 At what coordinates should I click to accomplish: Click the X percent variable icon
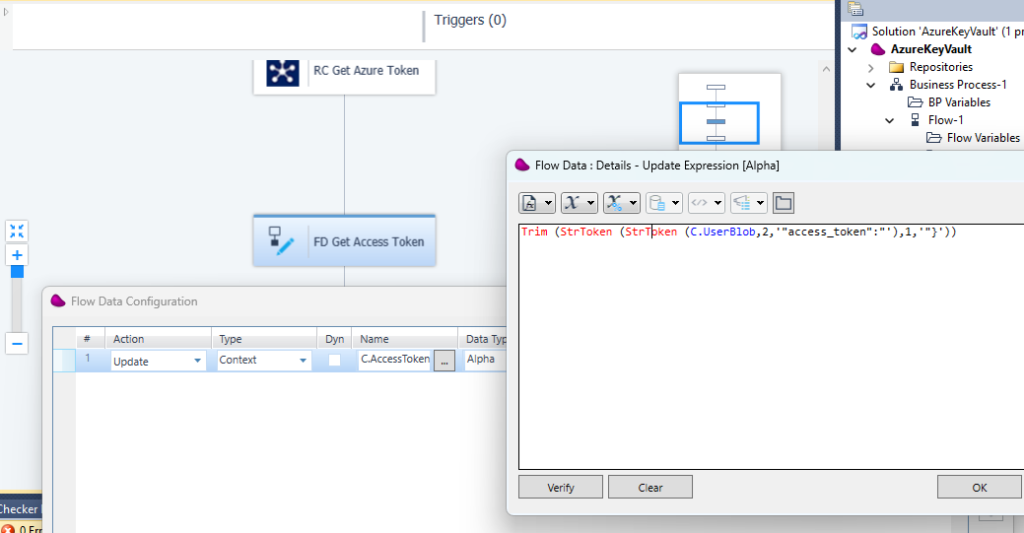(615, 203)
